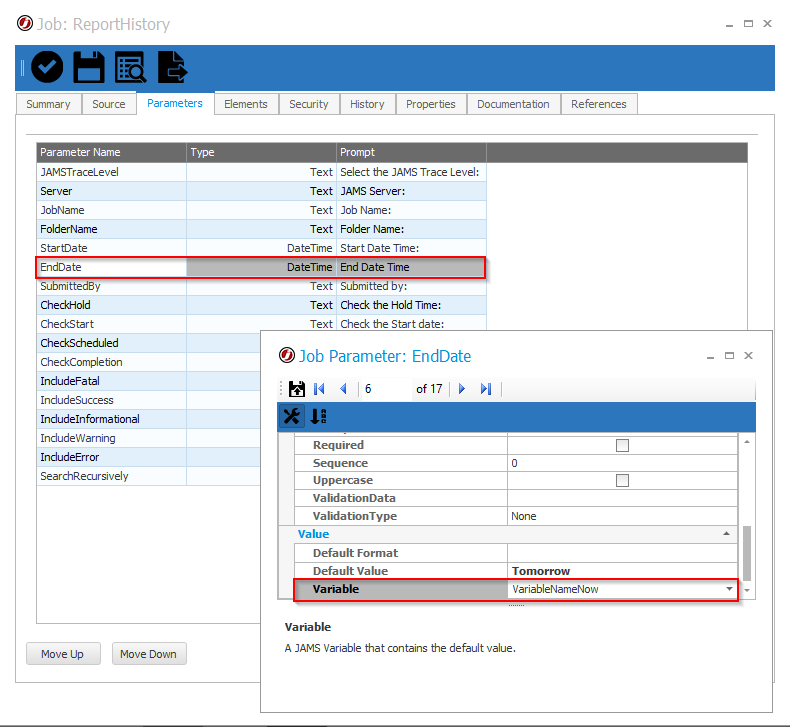790x727 pixels.
Task: Select the IncludeError parameter row
Action: (x=148, y=457)
